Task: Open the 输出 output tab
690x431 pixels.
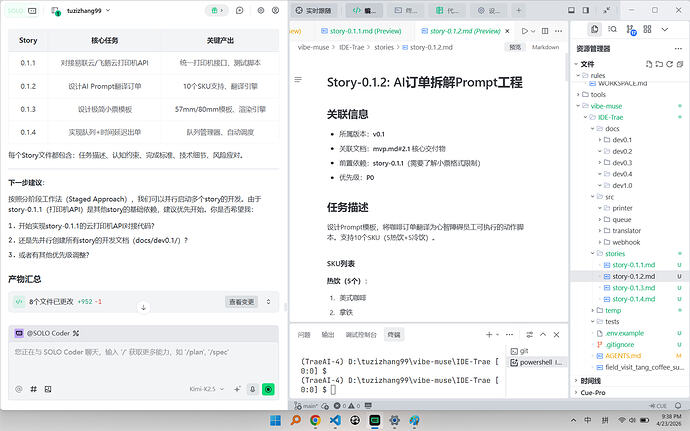Action: (327, 335)
